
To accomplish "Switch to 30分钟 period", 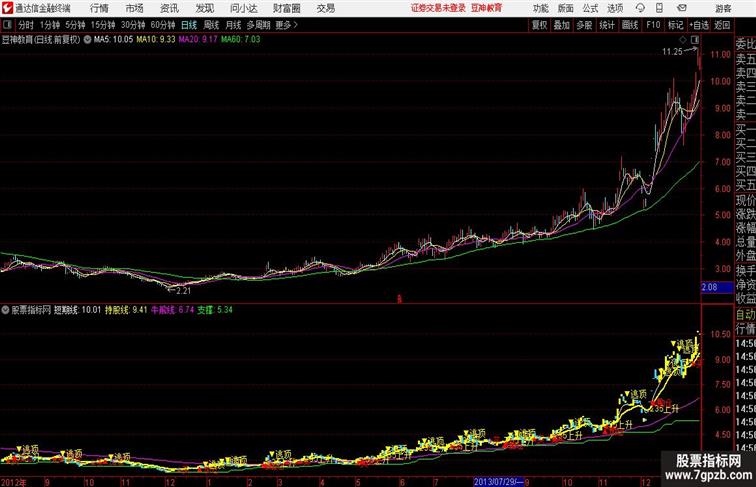I will [133, 25].
